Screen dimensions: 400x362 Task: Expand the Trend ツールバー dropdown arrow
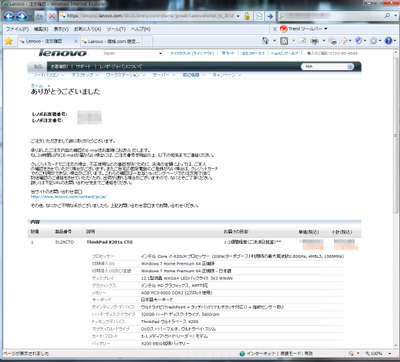[x=326, y=29]
